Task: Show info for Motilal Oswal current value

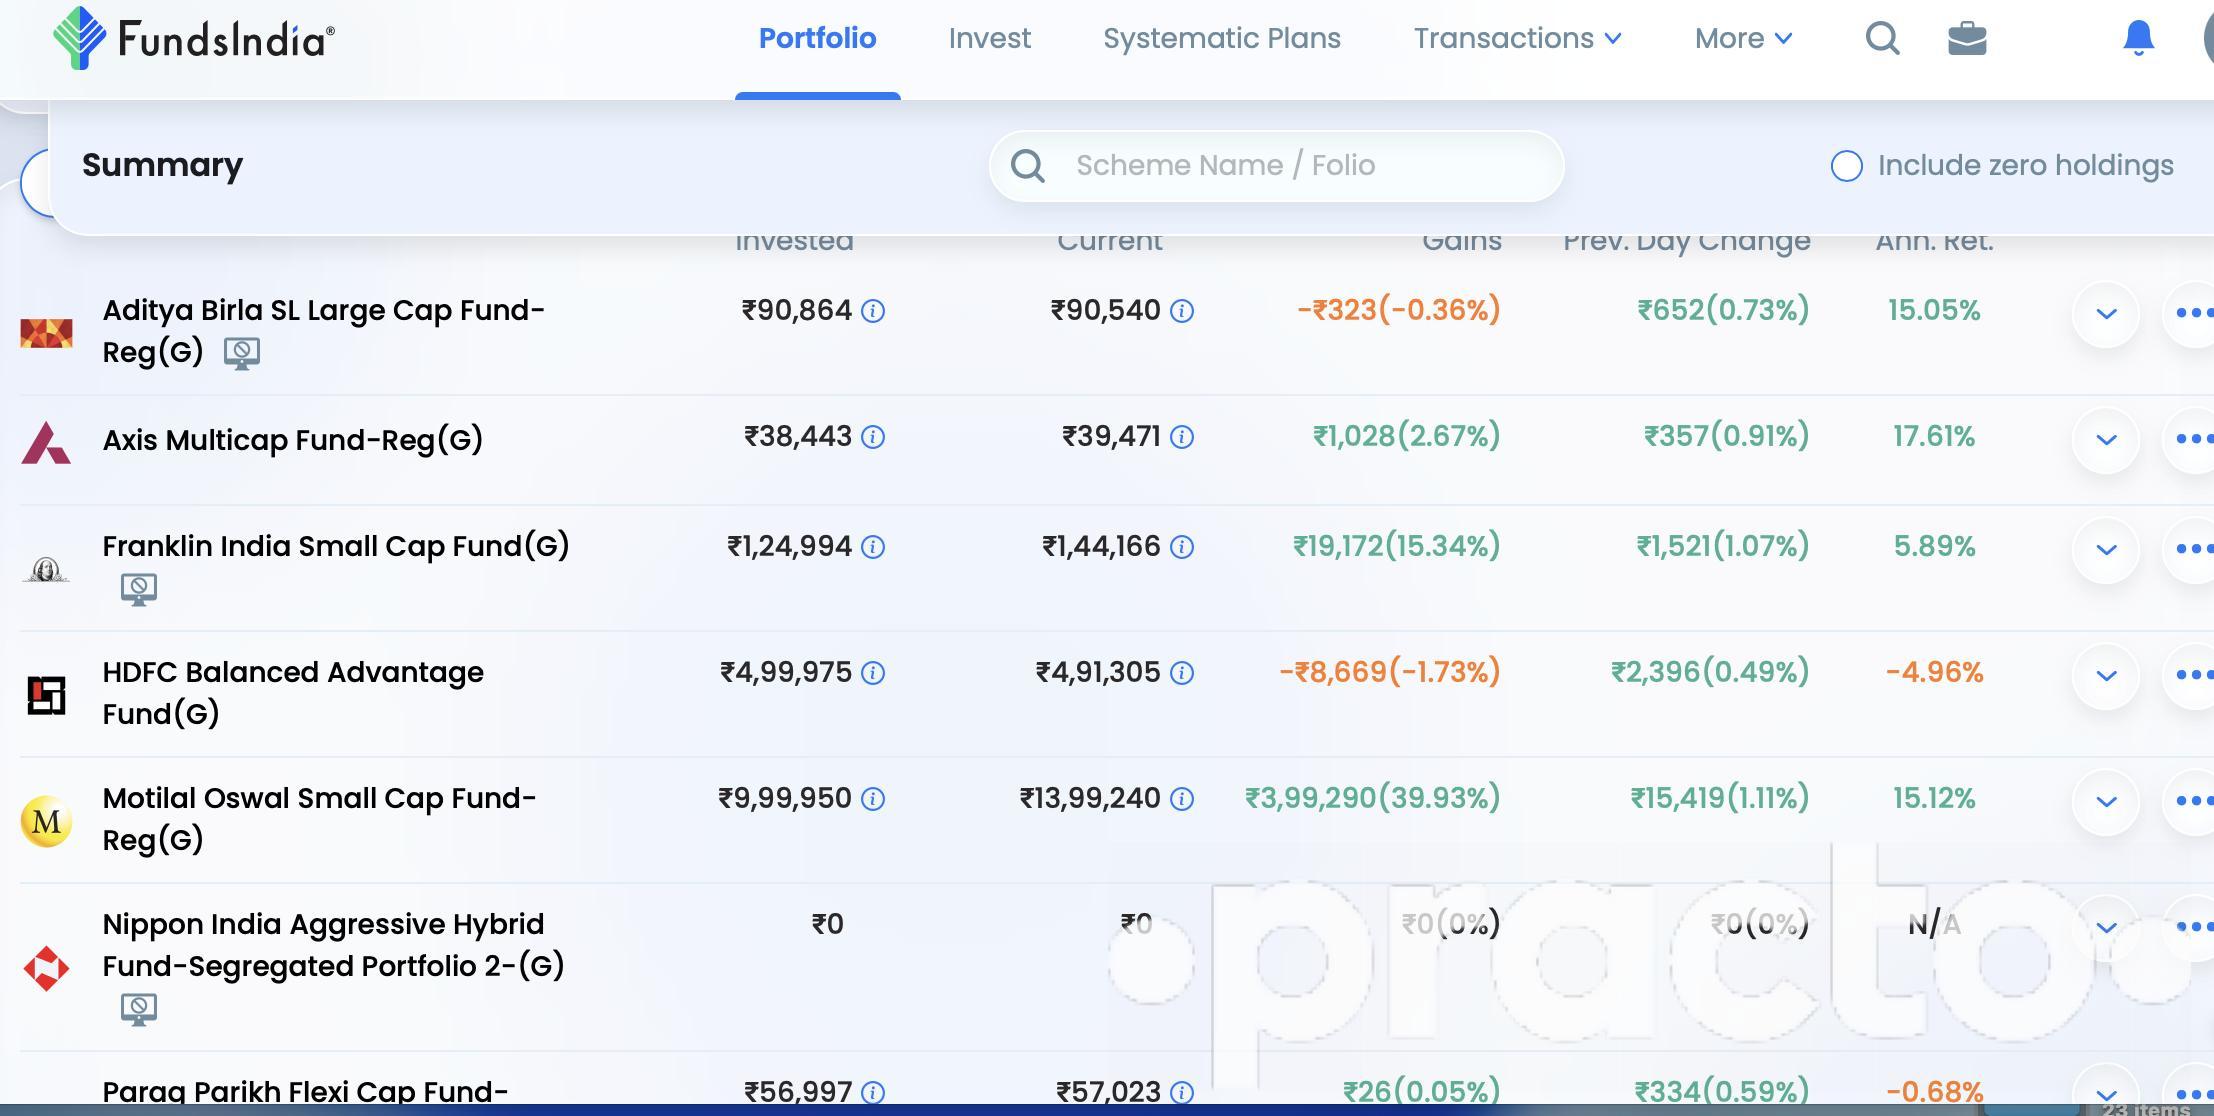Action: 1182,799
